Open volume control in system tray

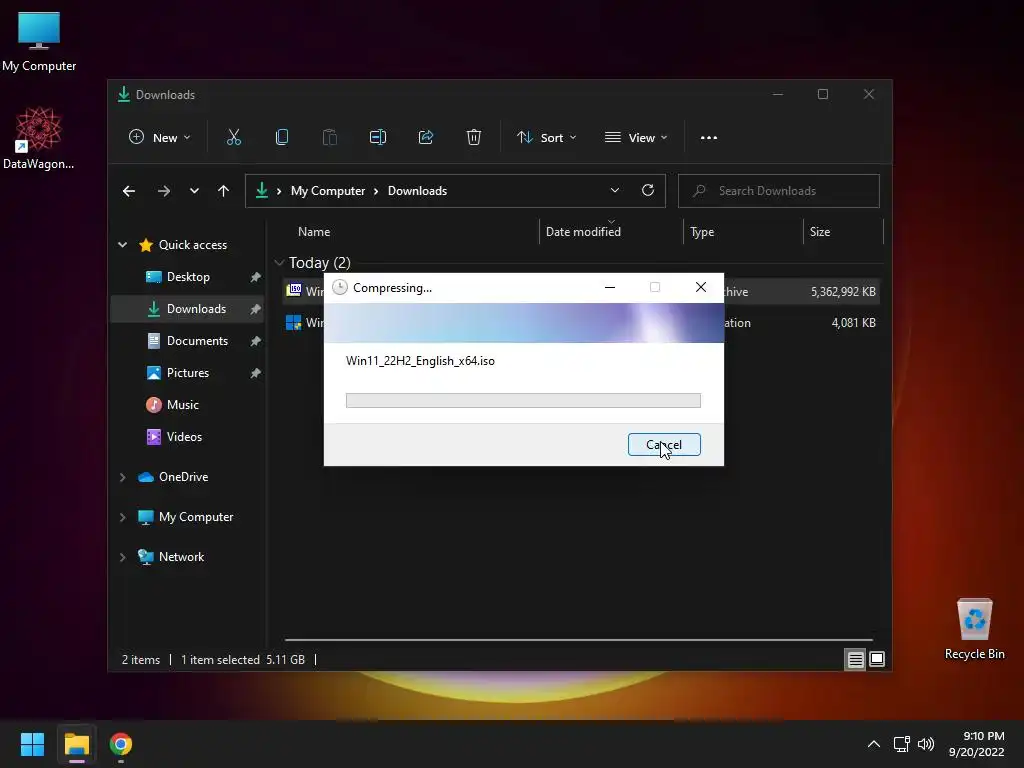pyautogui.click(x=926, y=744)
